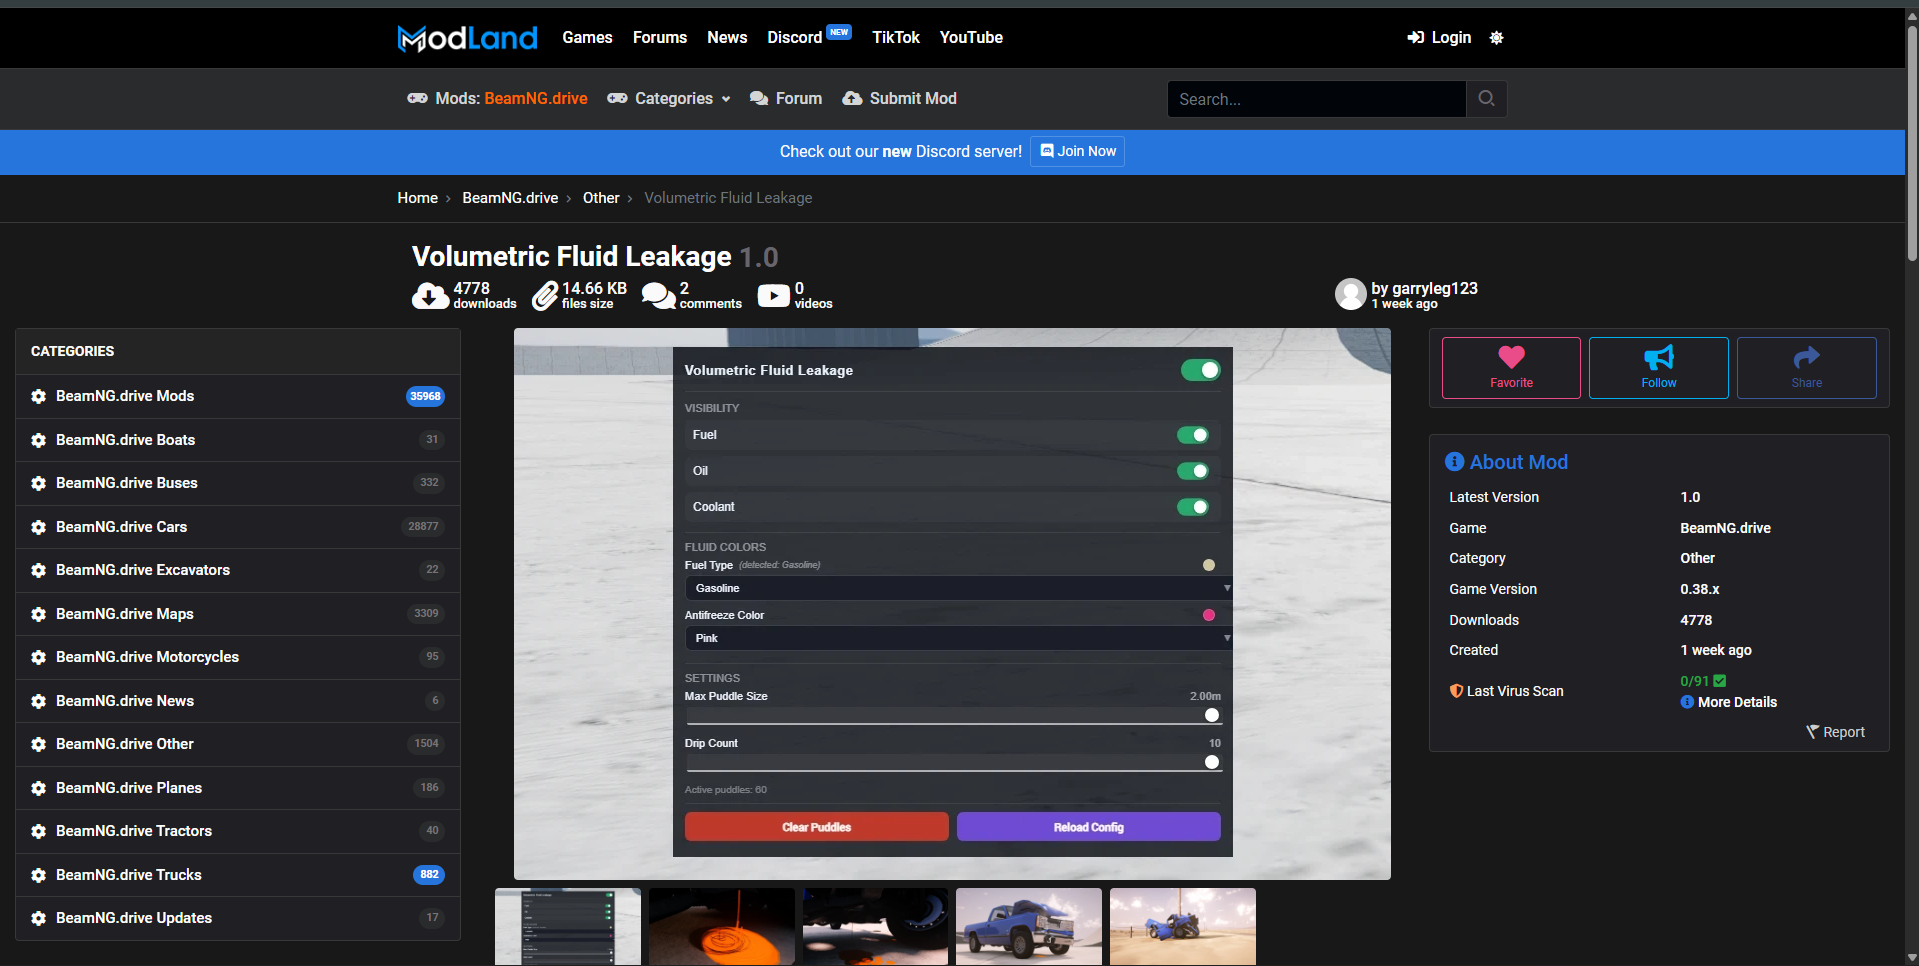
Task: Open the TikTok menu item
Action: [x=896, y=38]
